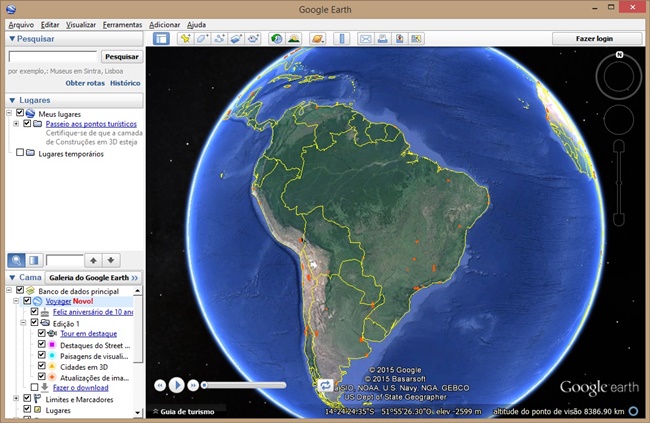Uncheck the Meus lugares checkbox

[x=20, y=113]
